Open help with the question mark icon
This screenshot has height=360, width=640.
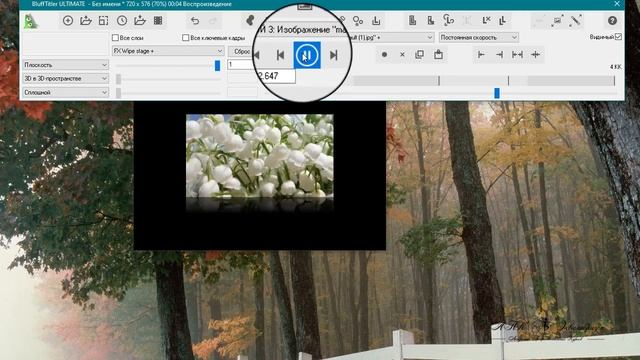coord(612,20)
